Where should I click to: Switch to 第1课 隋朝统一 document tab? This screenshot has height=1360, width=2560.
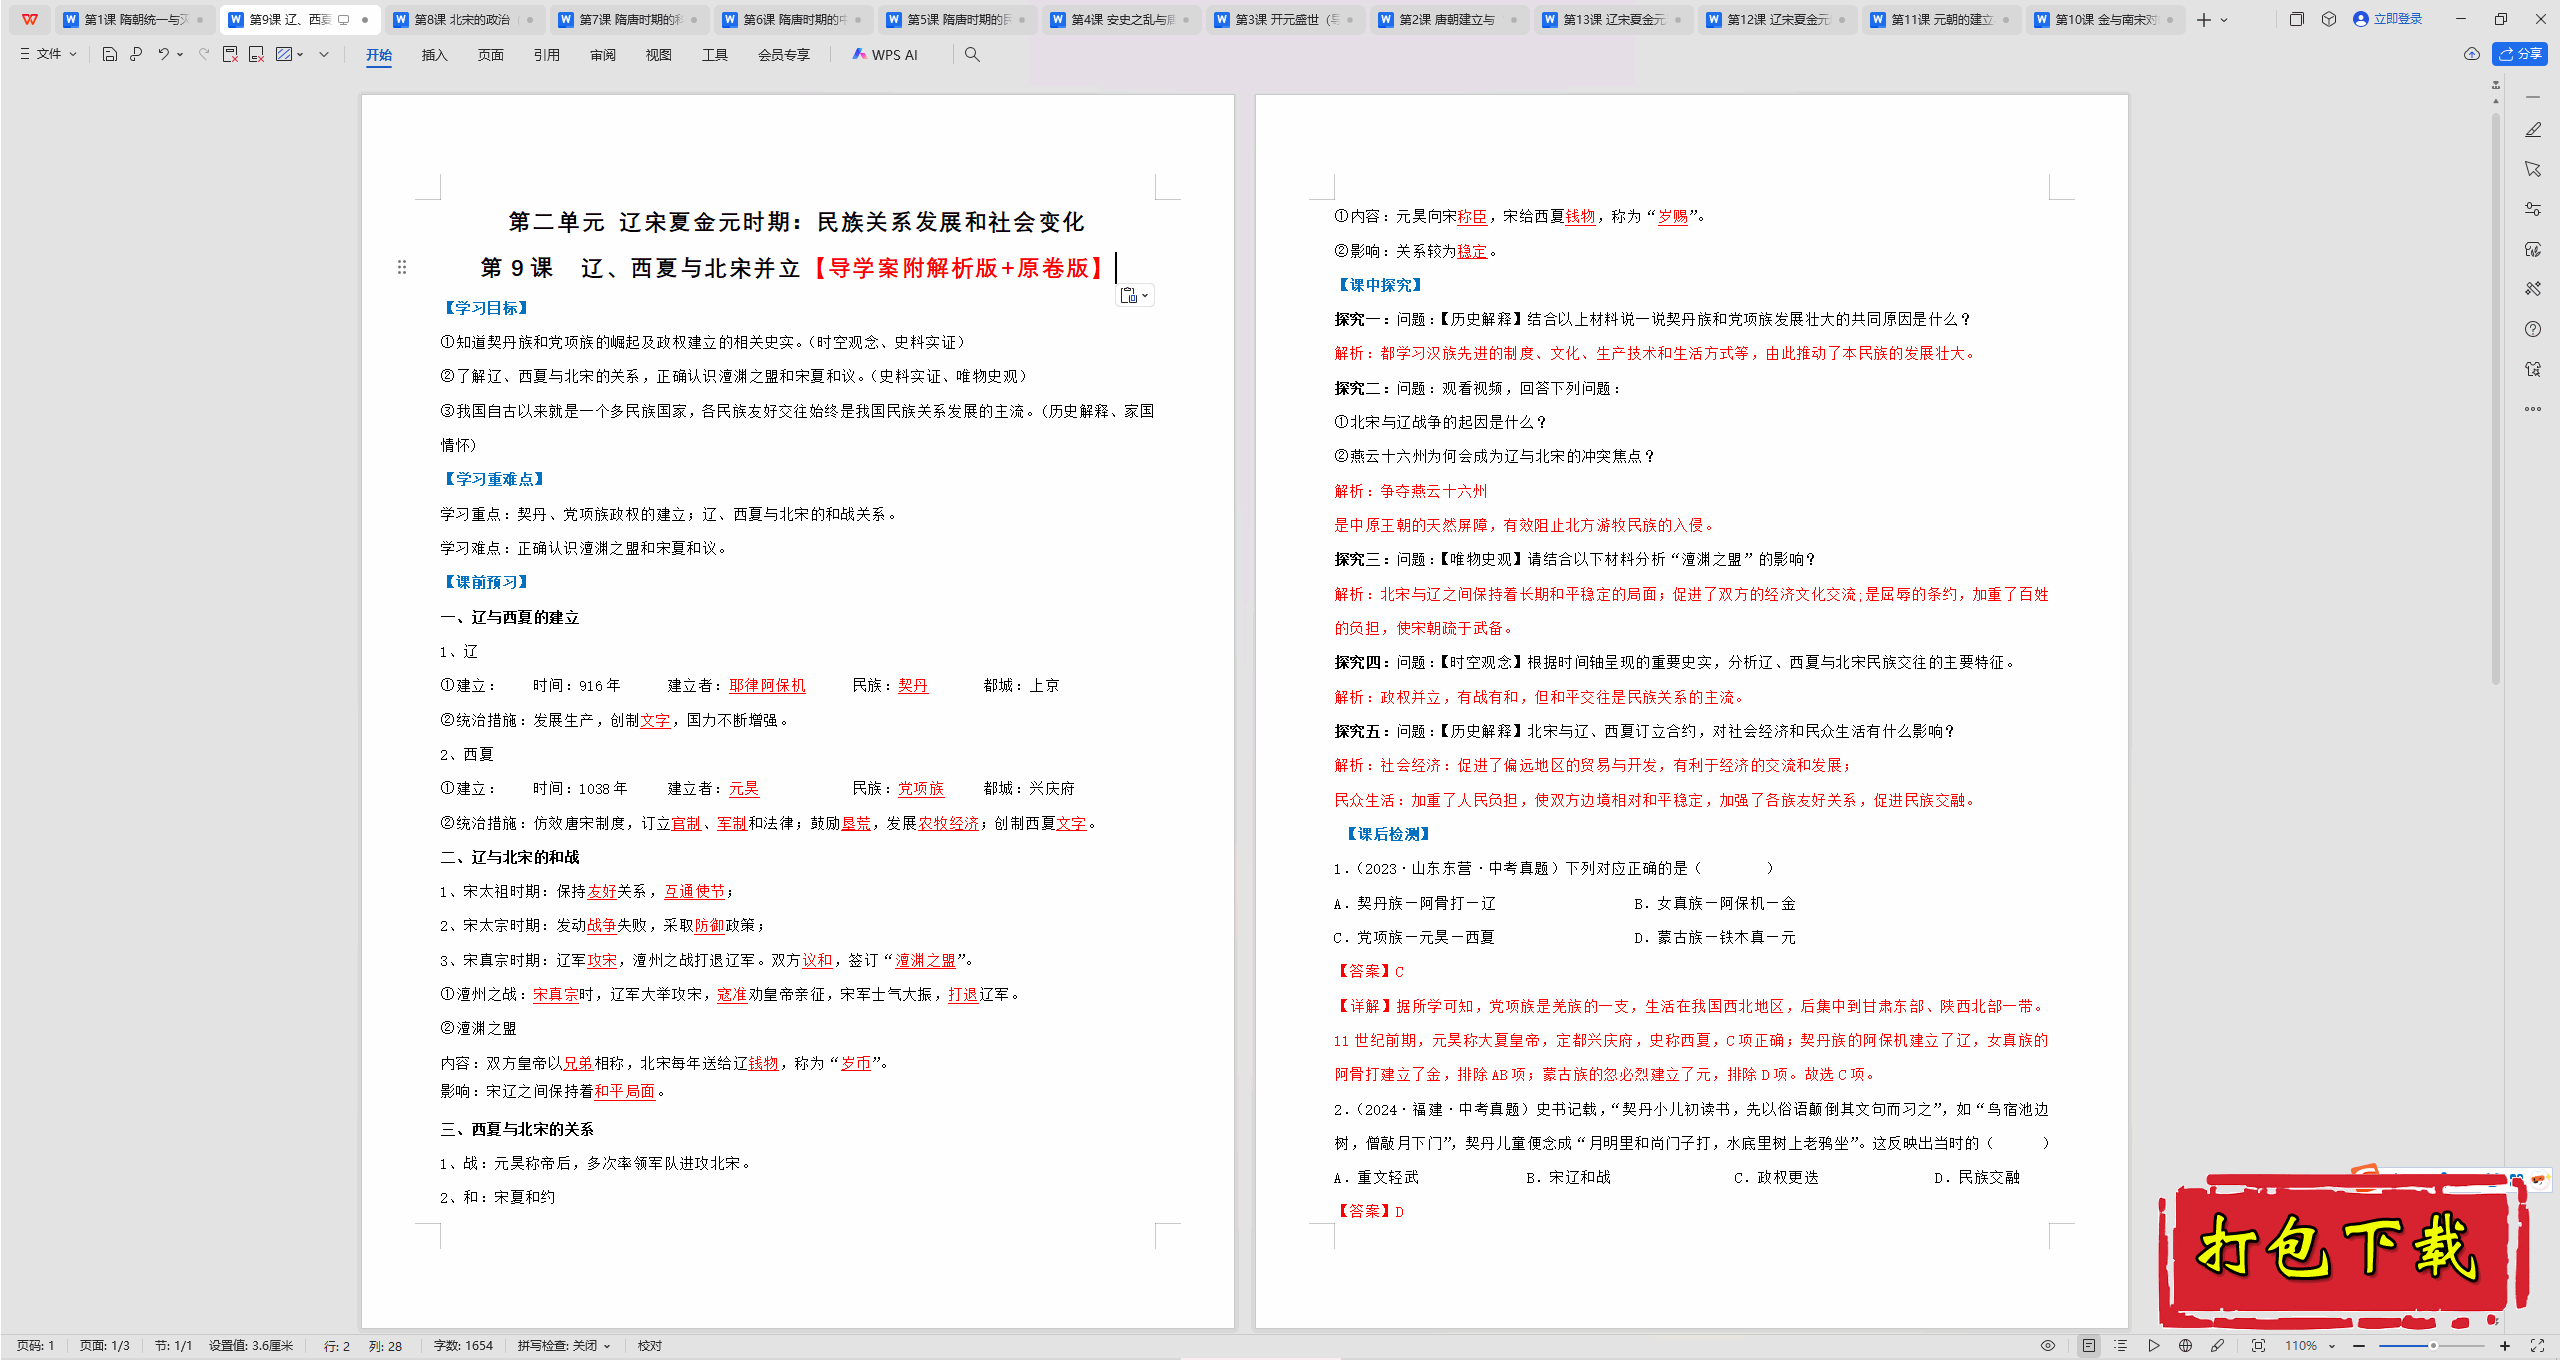134,19
